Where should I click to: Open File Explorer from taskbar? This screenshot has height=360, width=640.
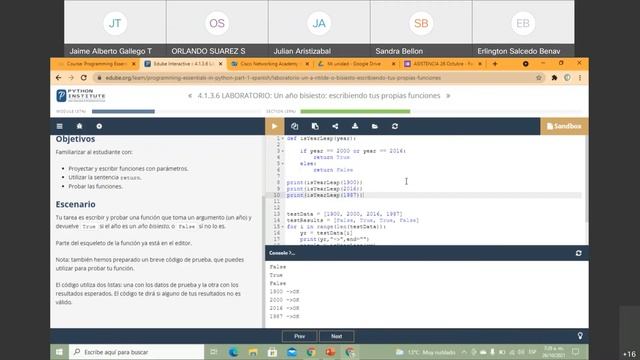[x=253, y=352]
